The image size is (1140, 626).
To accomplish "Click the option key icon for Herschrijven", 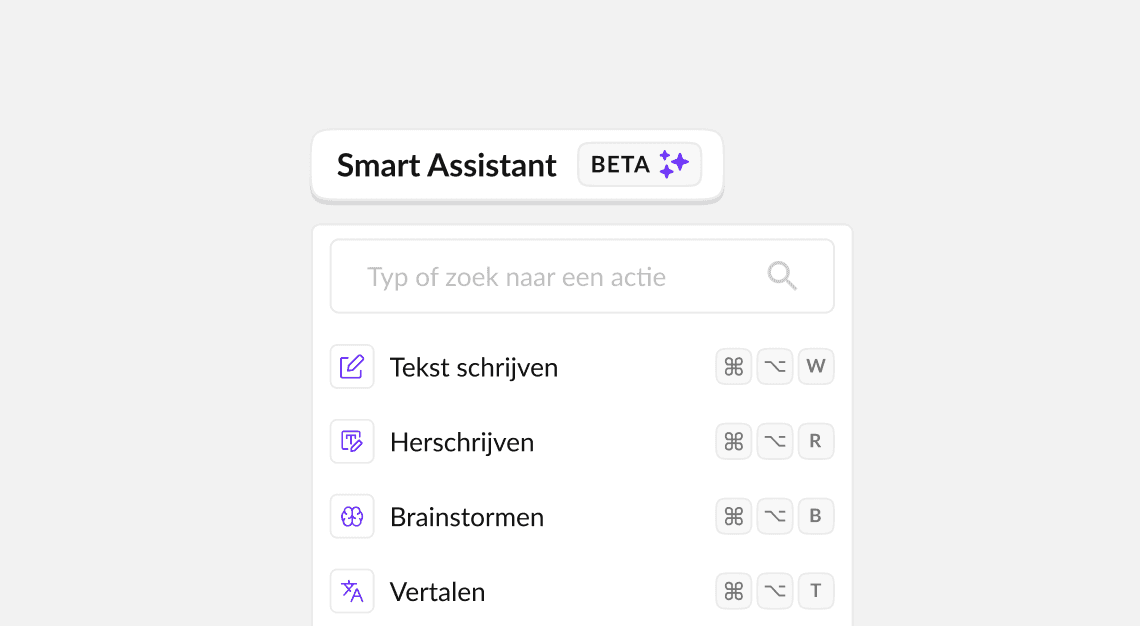I will point(775,441).
